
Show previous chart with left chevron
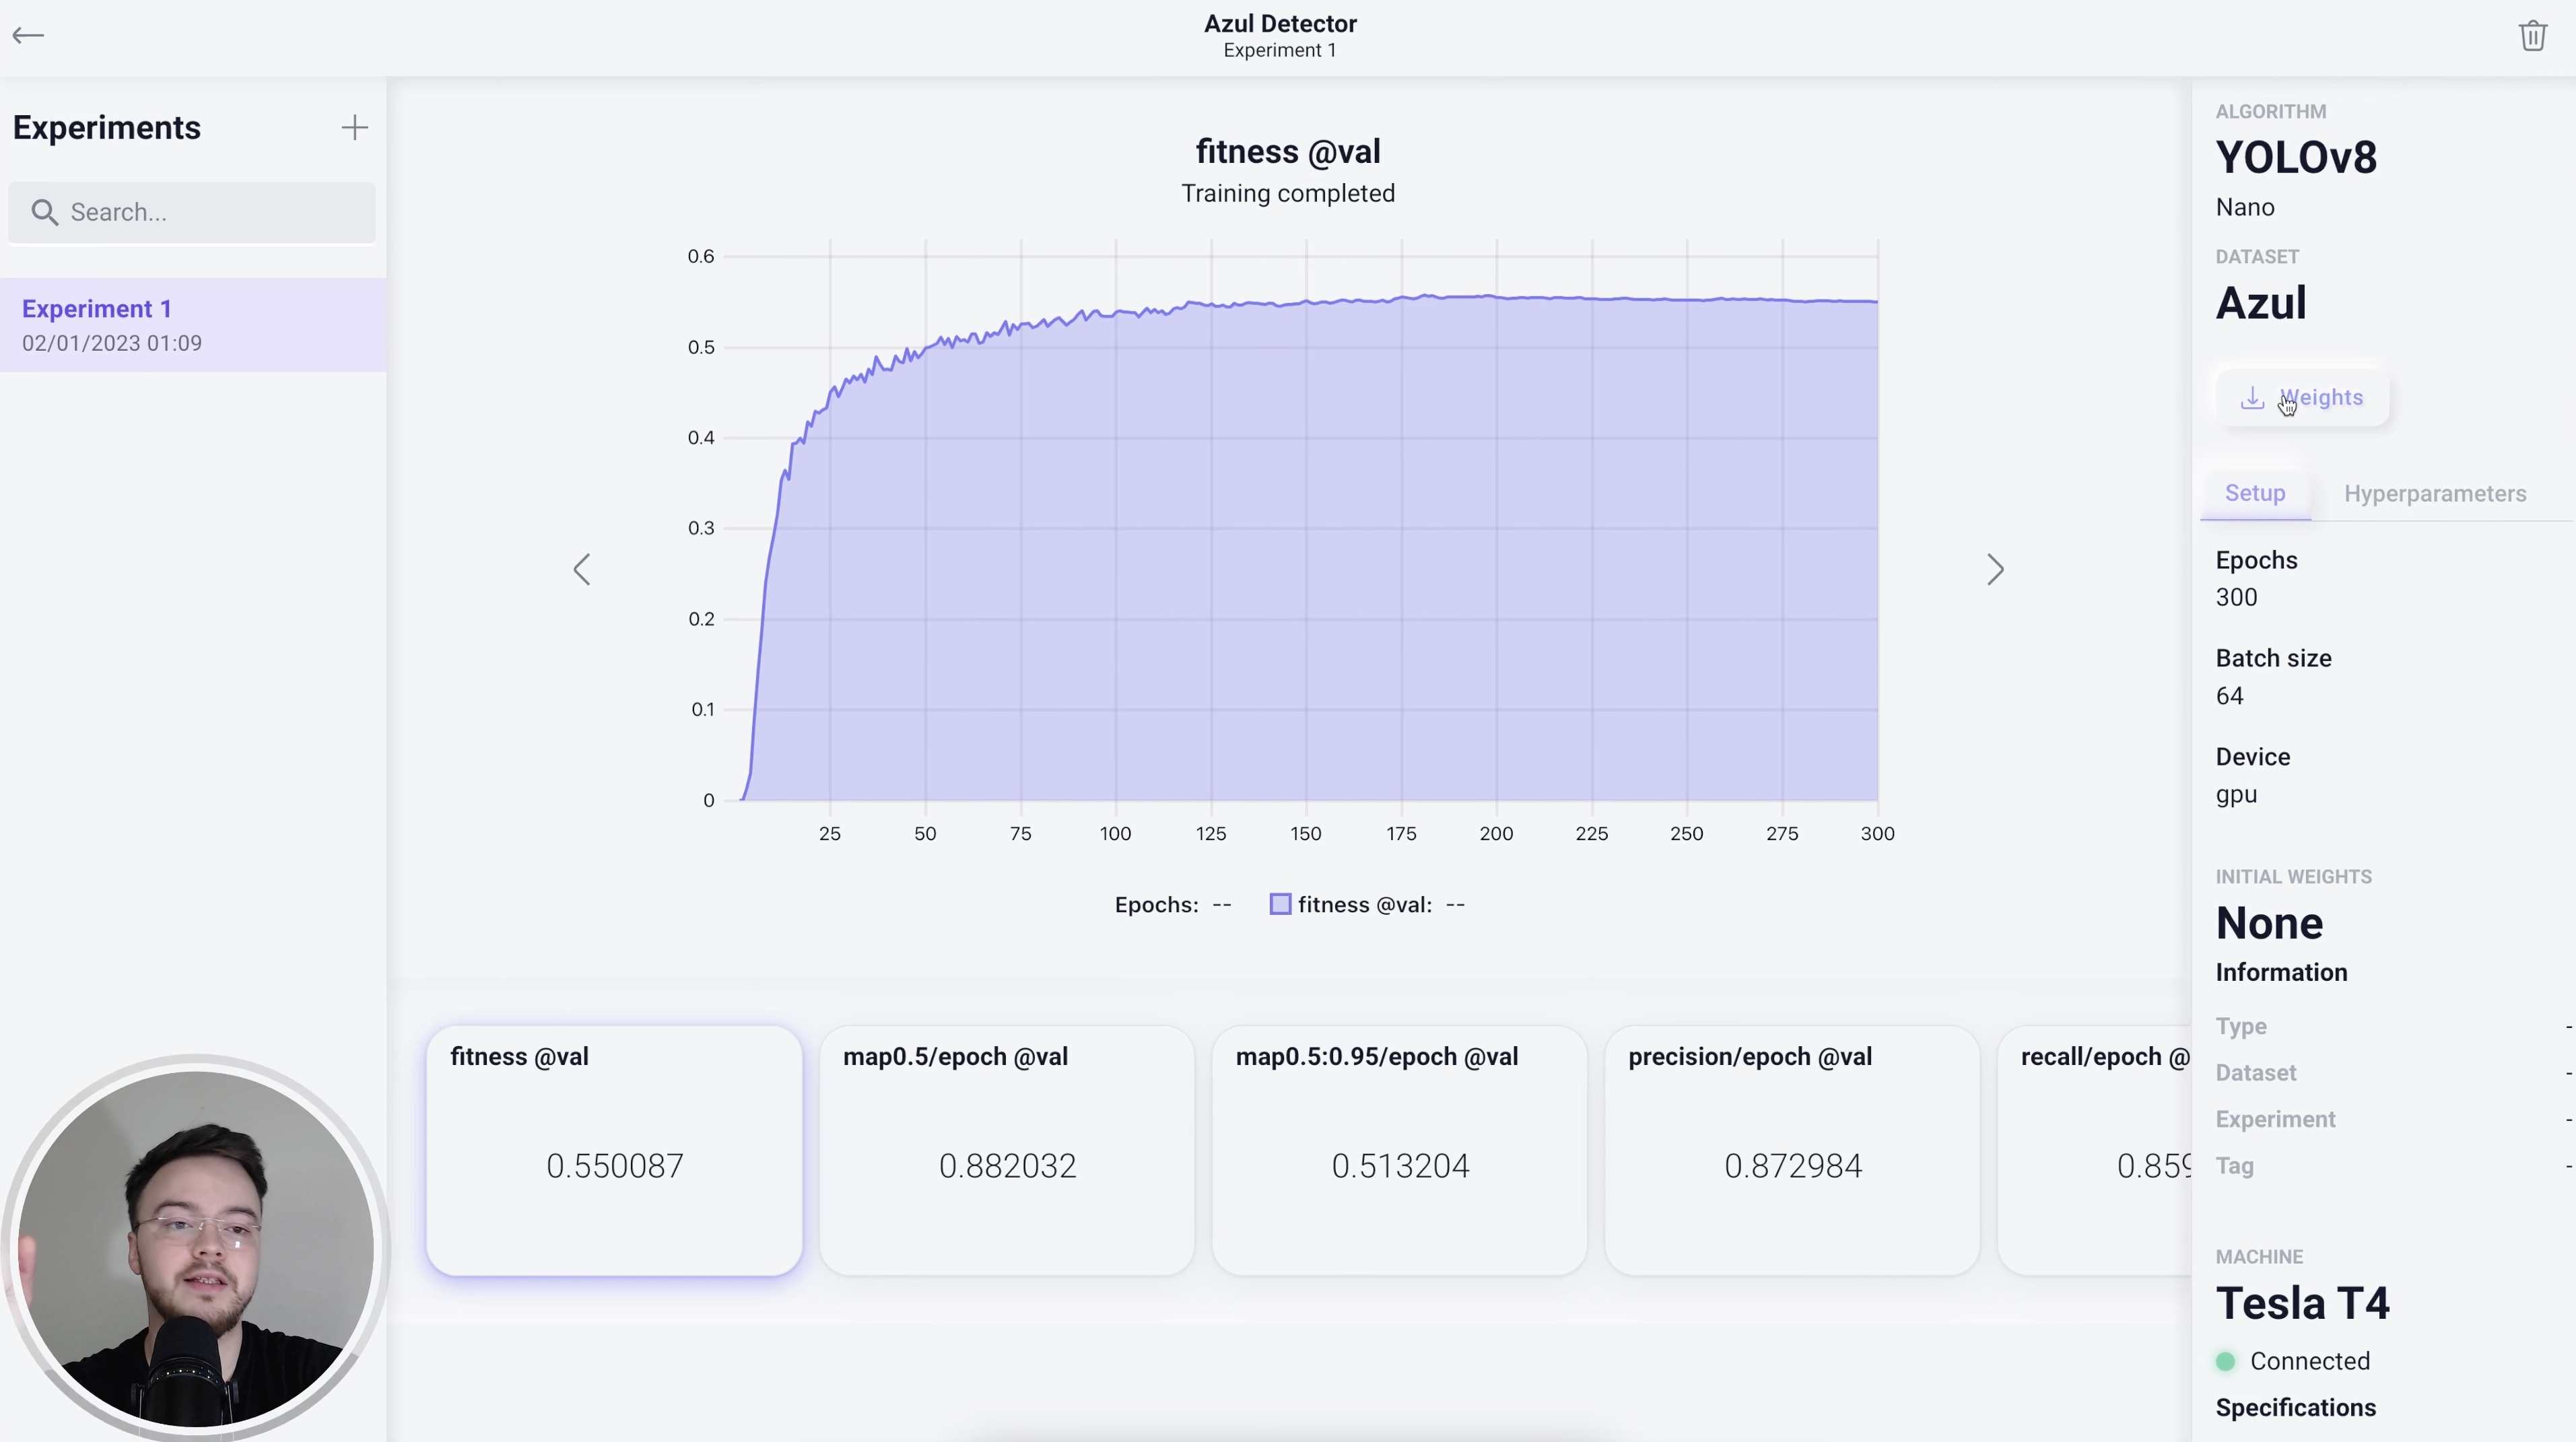coord(582,570)
